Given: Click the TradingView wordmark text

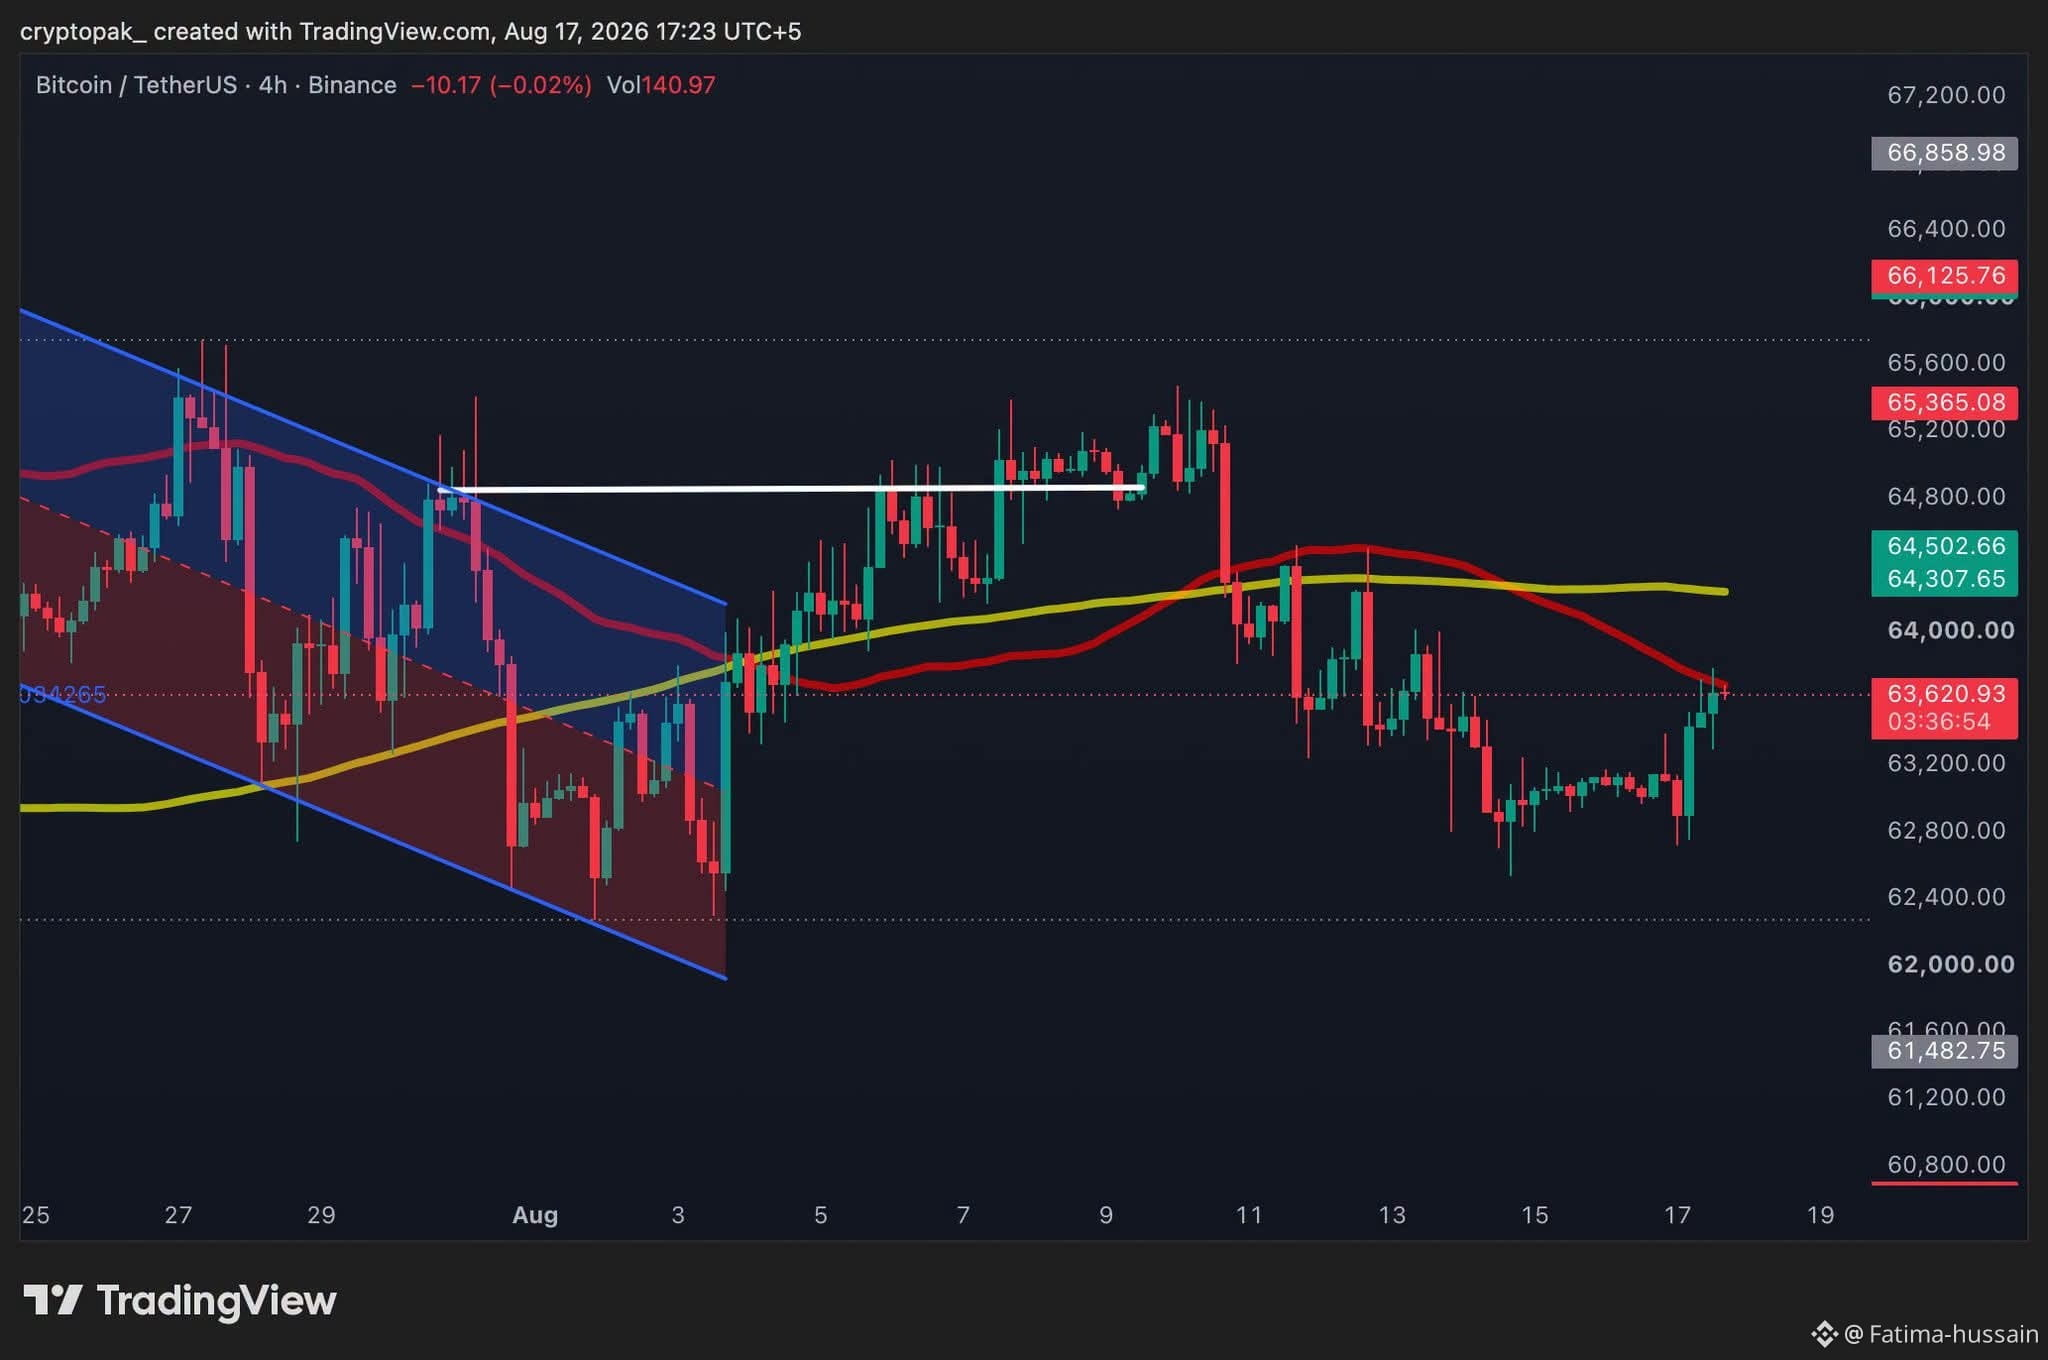Looking at the screenshot, I should 216,1300.
